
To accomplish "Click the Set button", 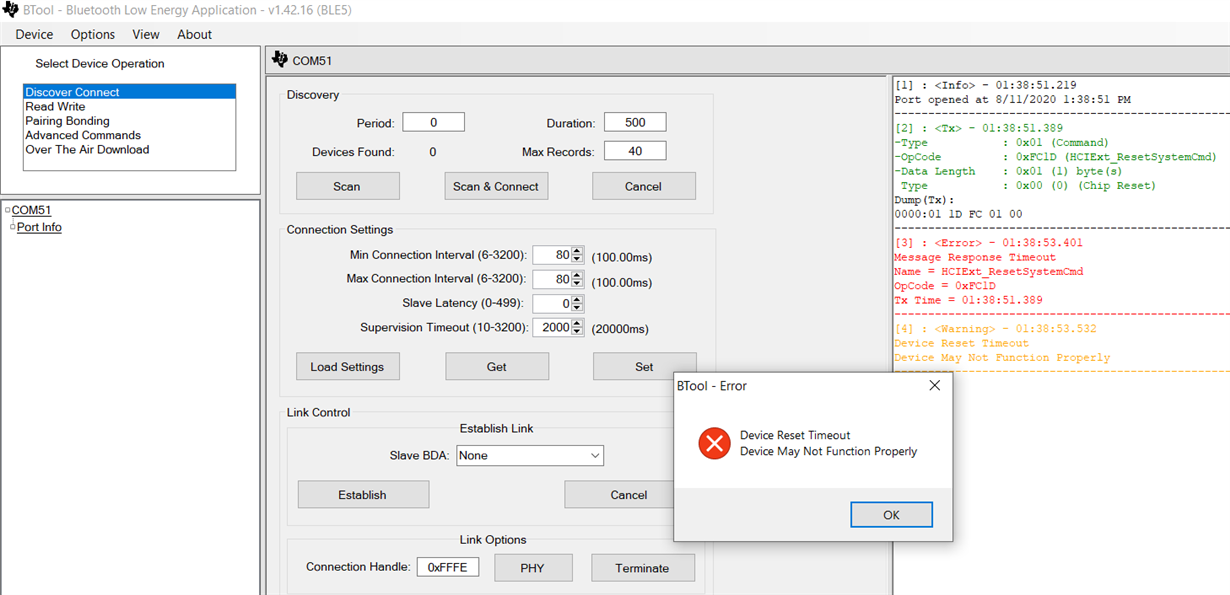I will 644,367.
